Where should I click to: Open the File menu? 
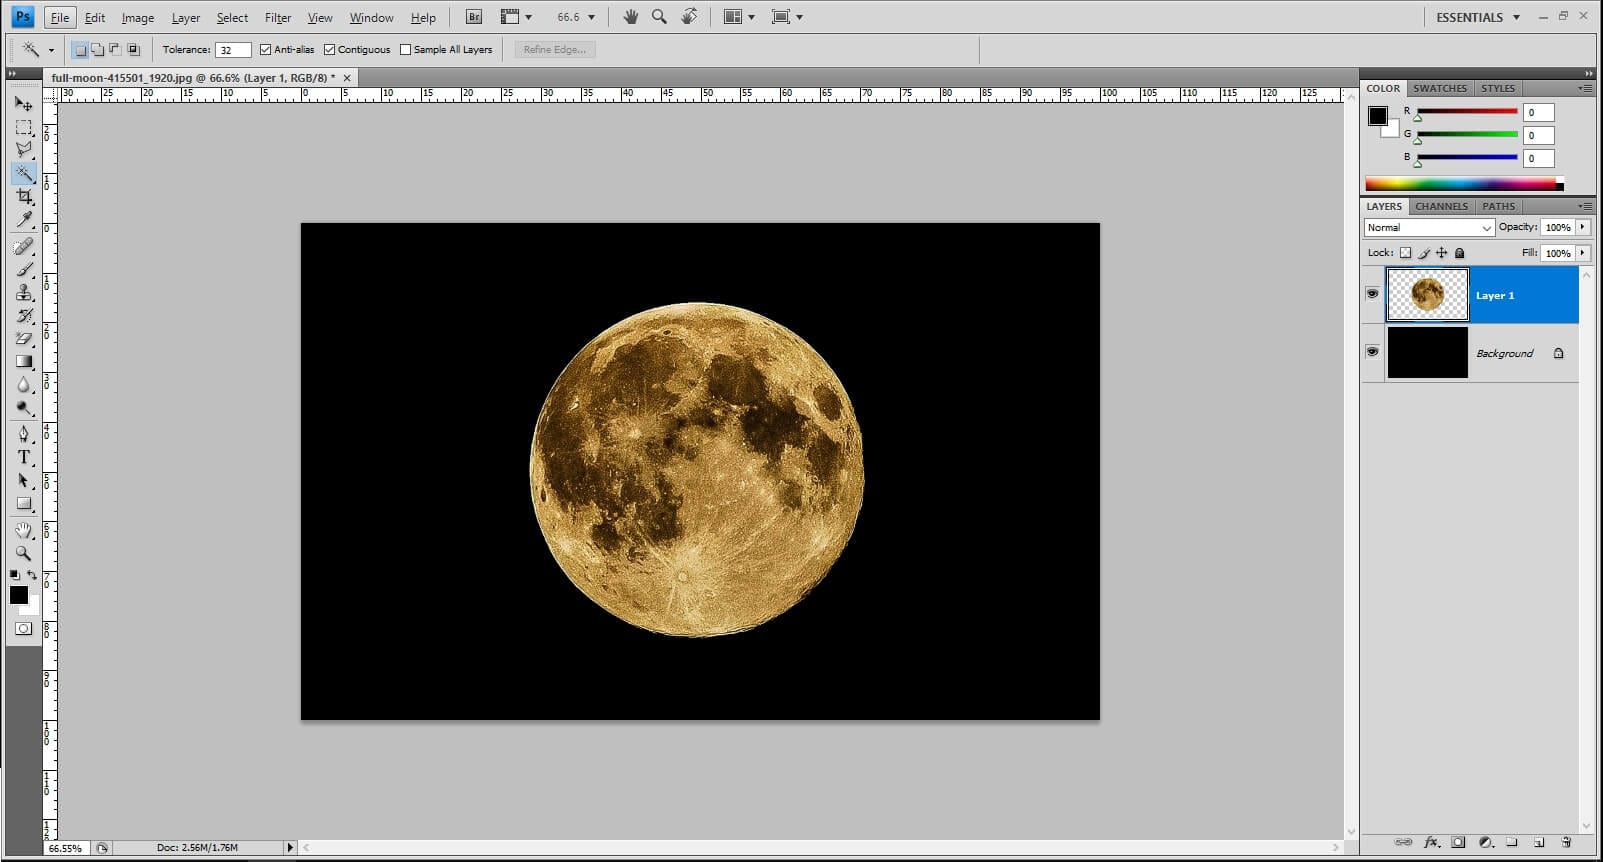60,17
